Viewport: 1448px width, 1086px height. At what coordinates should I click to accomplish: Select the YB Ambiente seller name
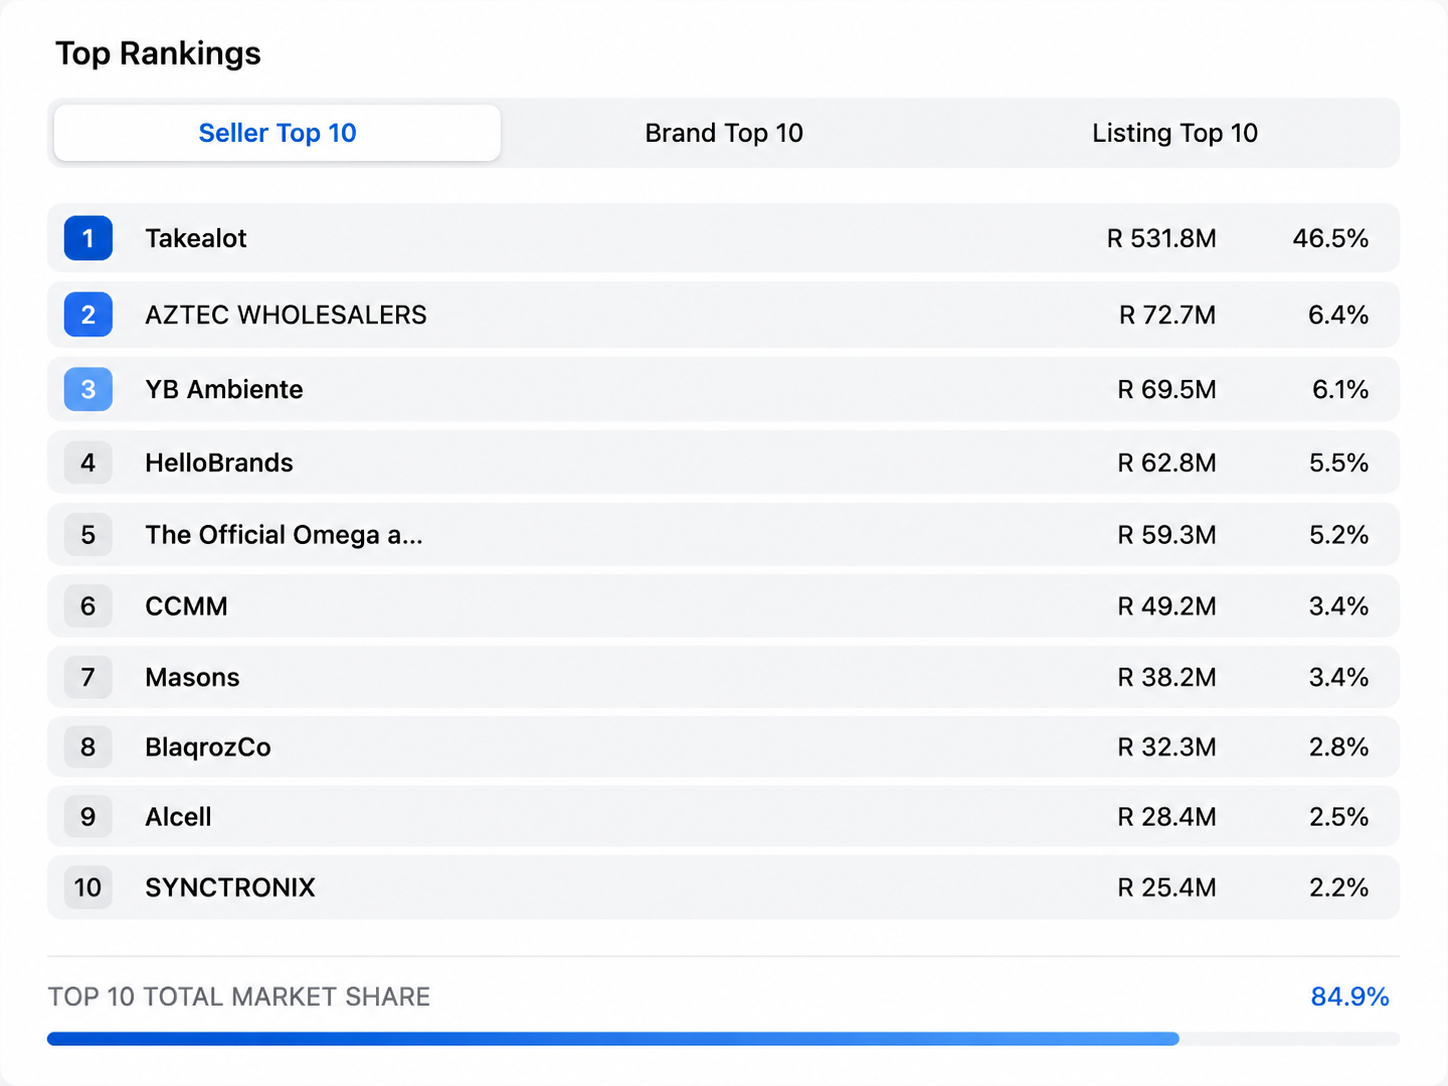(224, 389)
